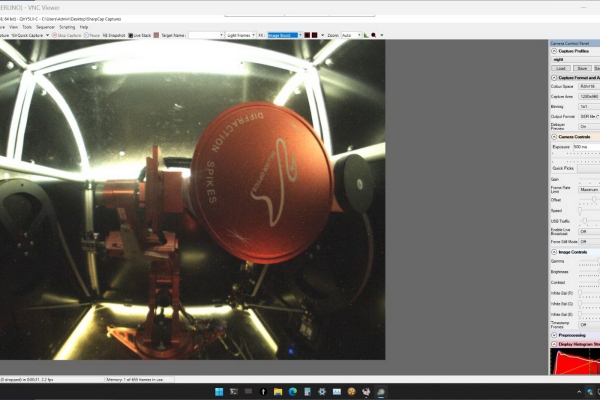Click the Camera Control Panel title bar
600x400 pixels.
pos(575,43)
